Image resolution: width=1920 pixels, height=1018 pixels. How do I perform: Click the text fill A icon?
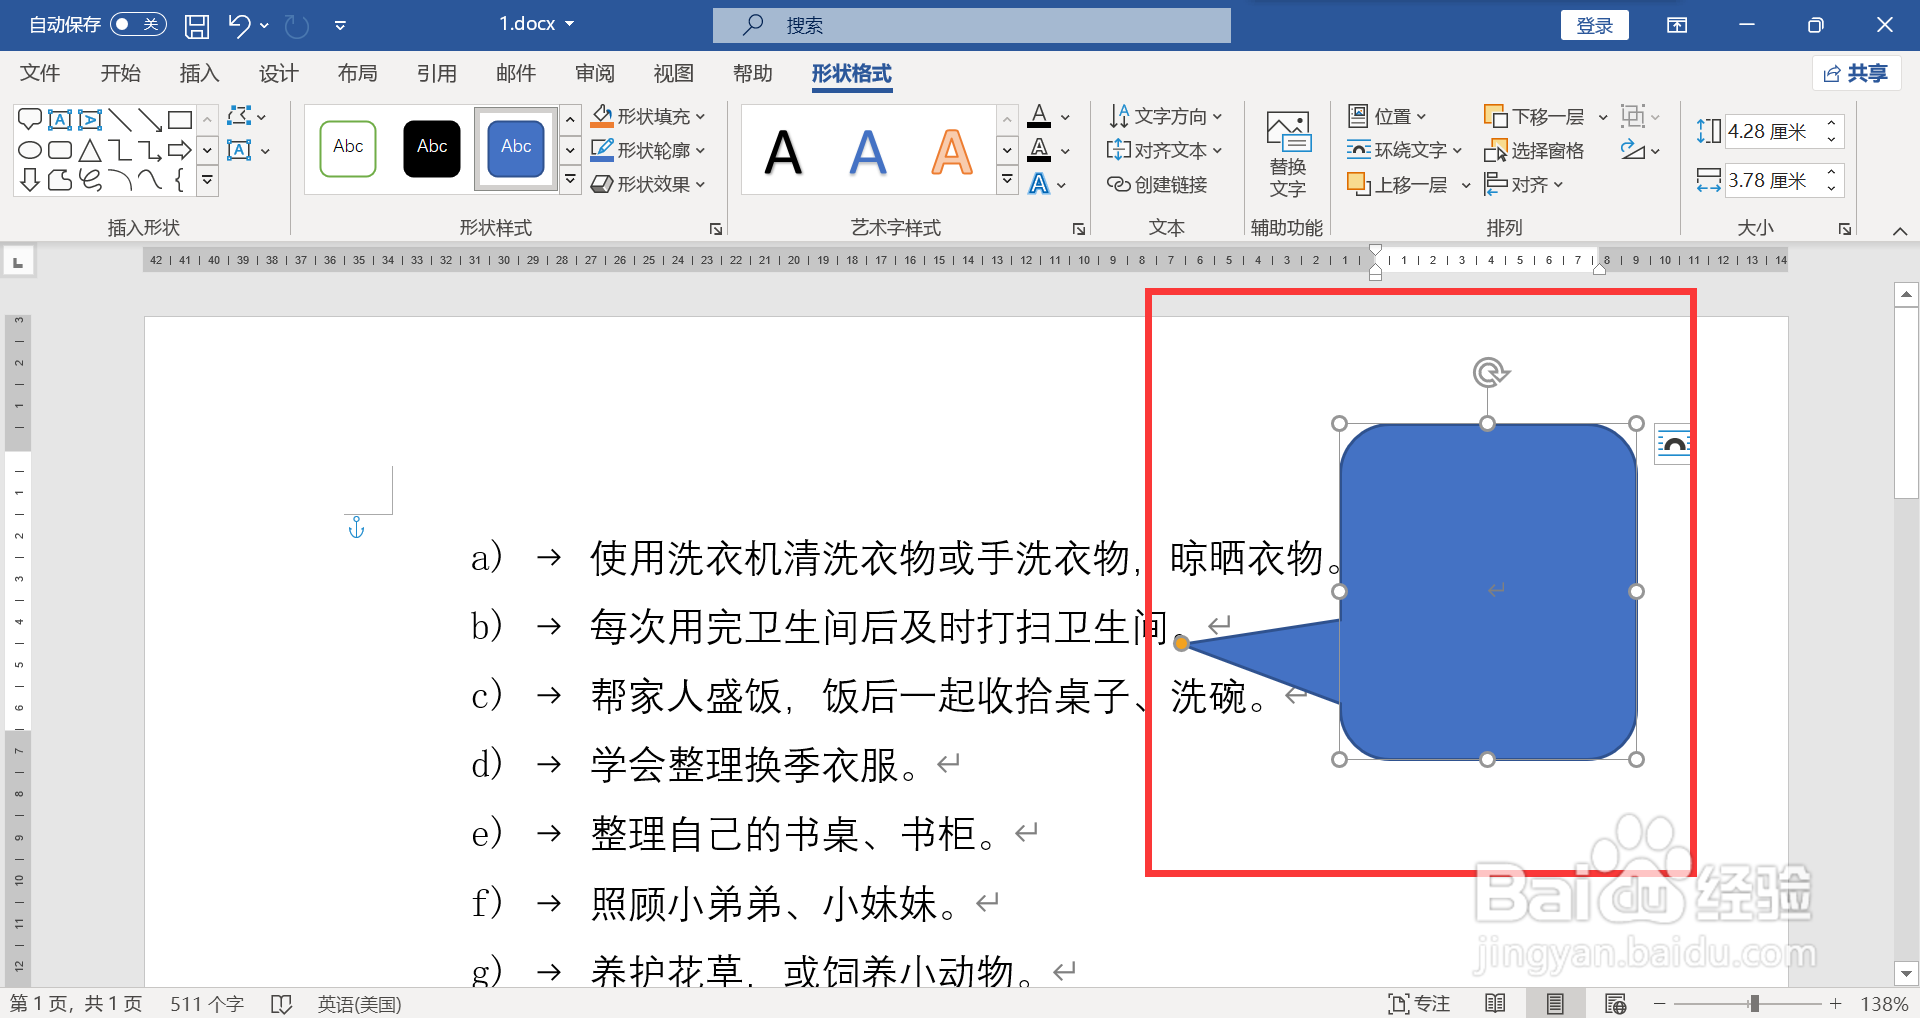1040,116
